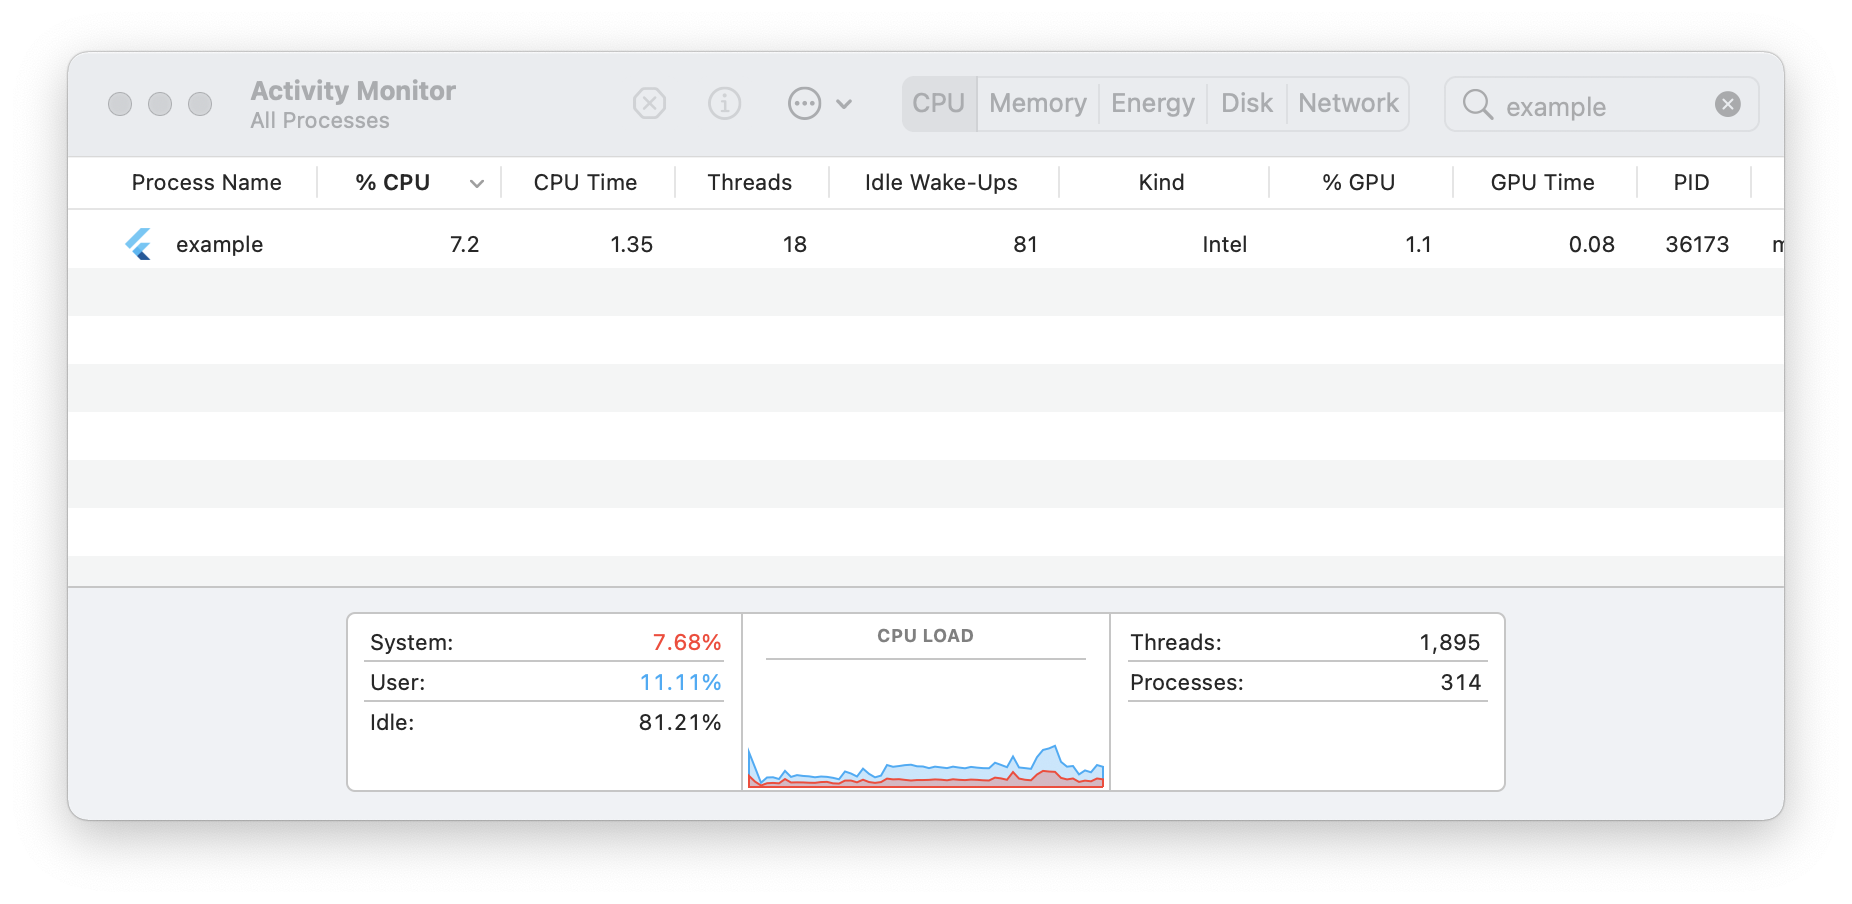Open the Energy tab
The height and width of the screenshot is (904, 1852).
tap(1152, 103)
